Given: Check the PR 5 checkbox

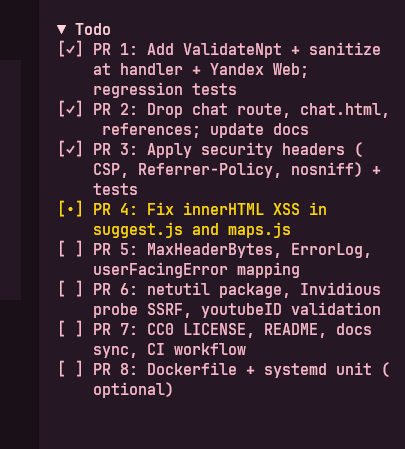Looking at the screenshot, I should coord(70,250).
